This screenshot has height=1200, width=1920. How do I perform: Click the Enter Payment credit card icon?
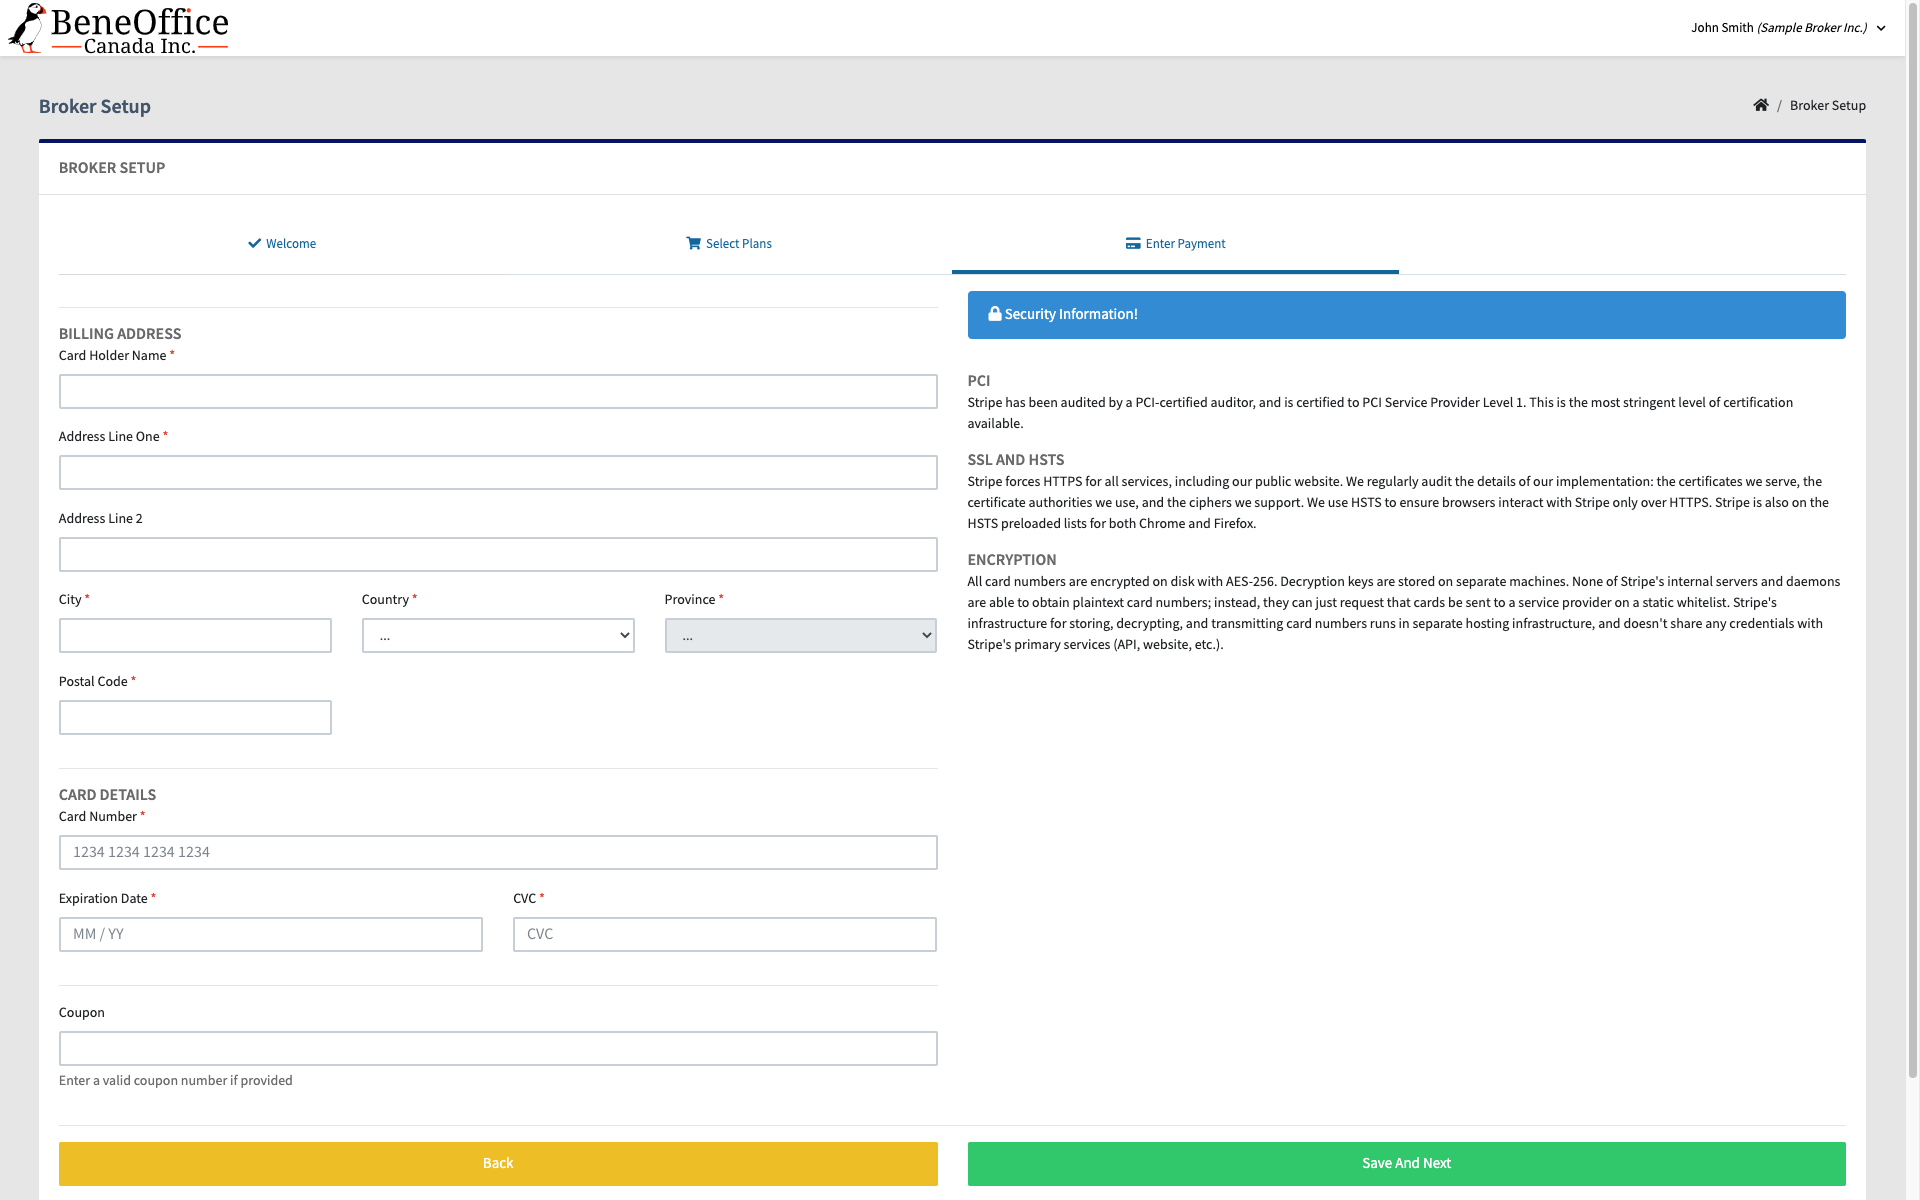point(1133,243)
